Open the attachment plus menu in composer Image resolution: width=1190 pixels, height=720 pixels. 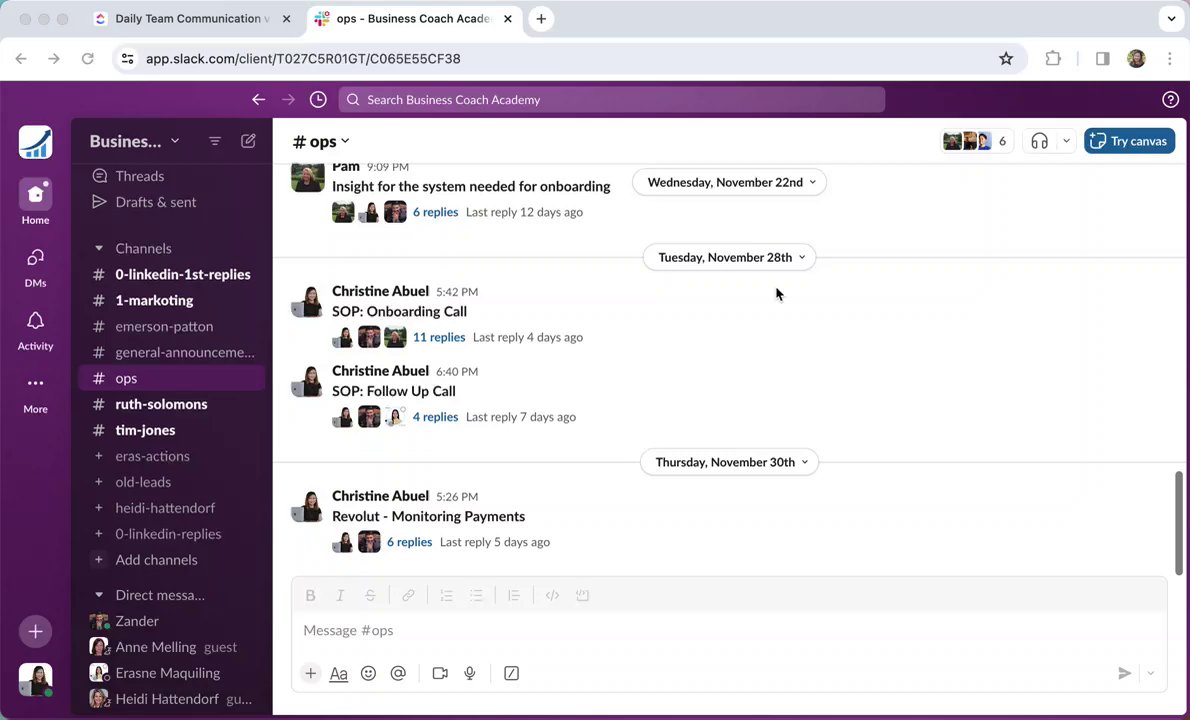coord(310,673)
